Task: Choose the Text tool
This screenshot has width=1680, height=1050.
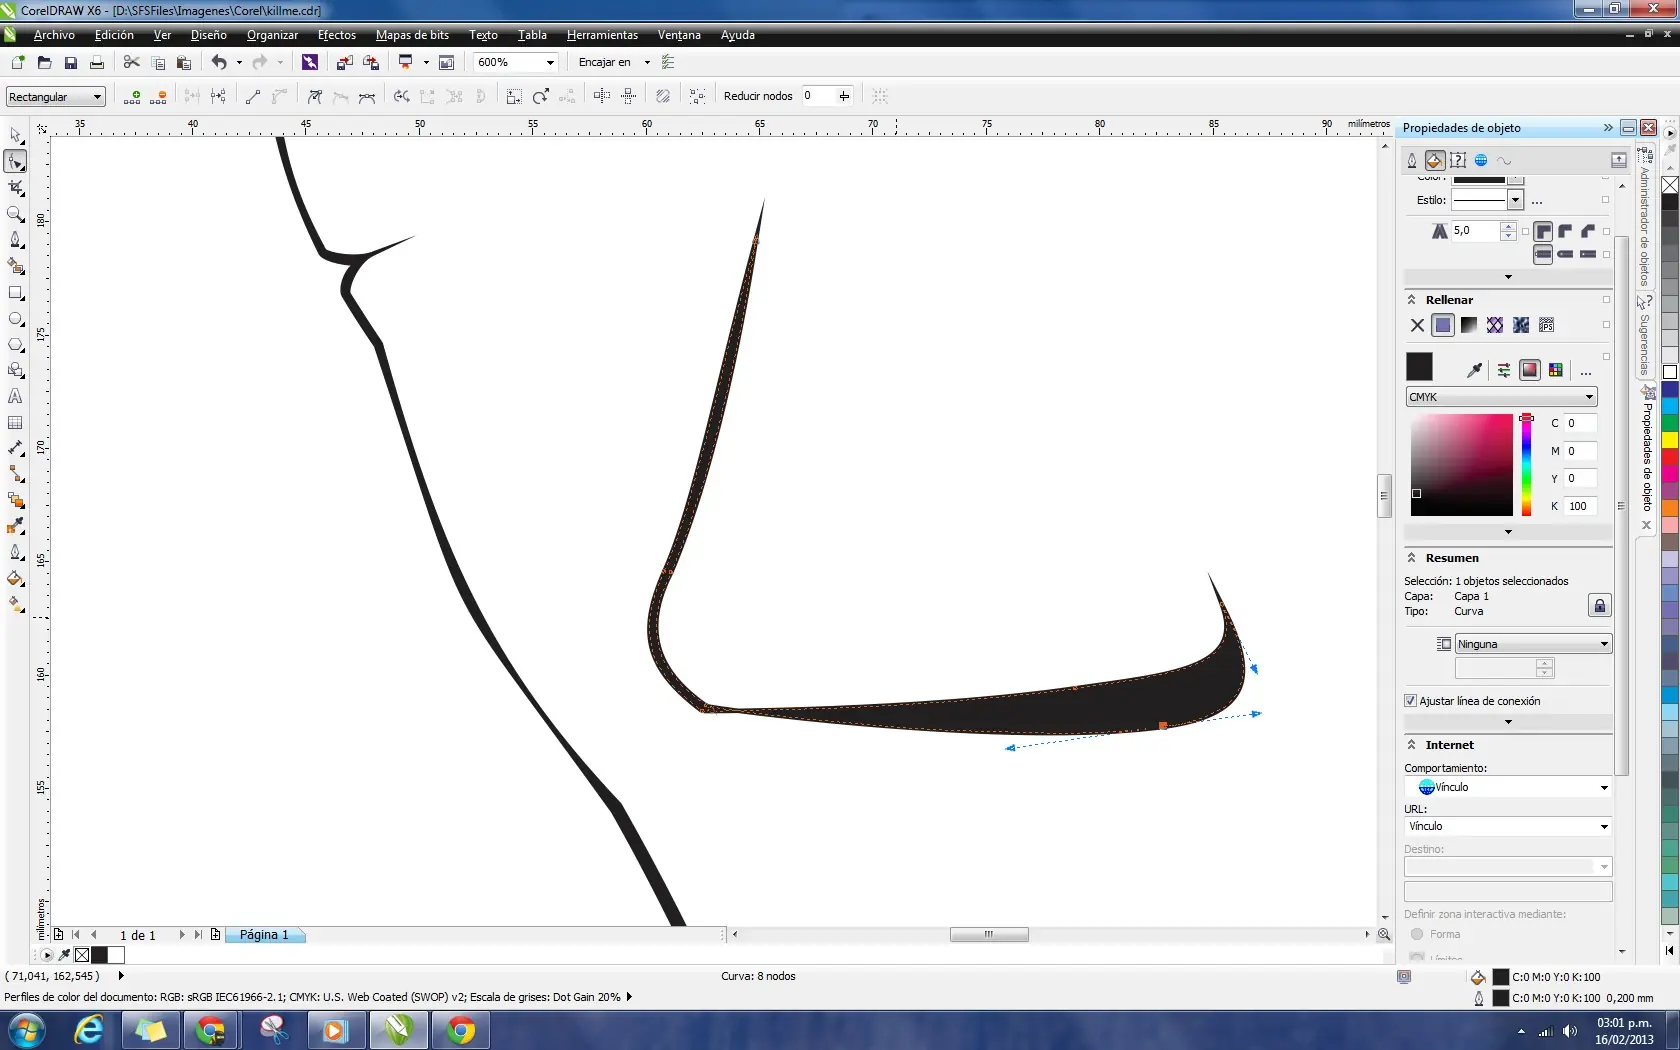Action: click(x=15, y=397)
